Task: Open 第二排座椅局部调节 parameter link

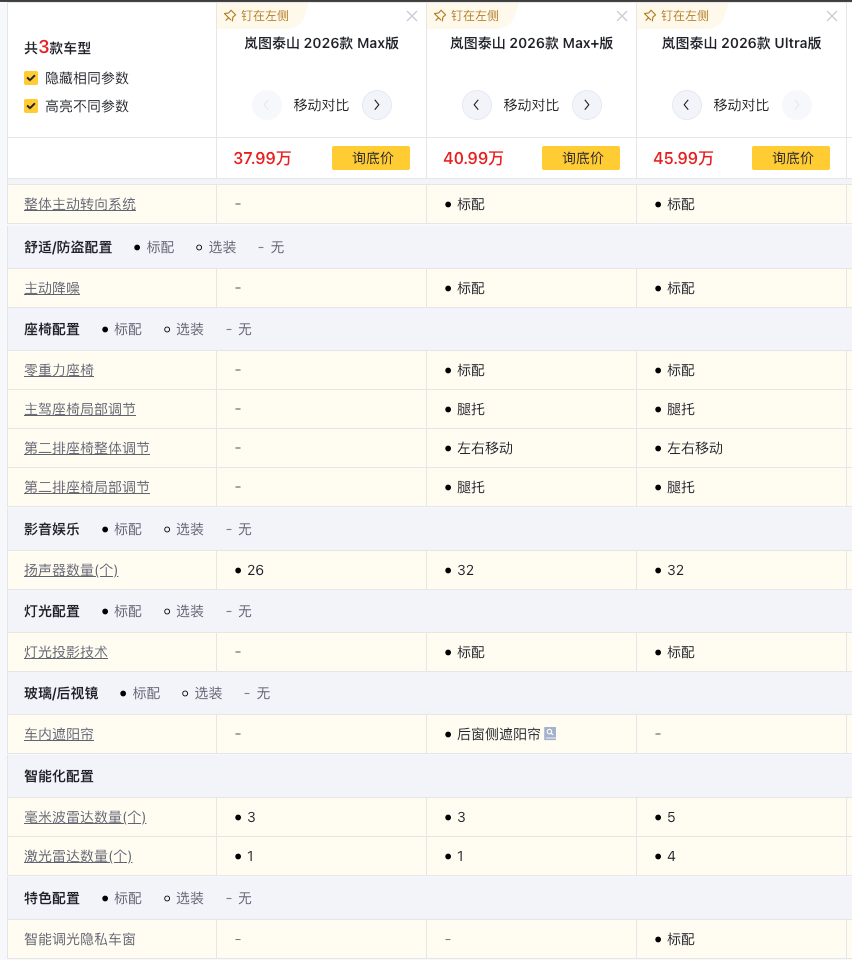Action: coord(87,487)
